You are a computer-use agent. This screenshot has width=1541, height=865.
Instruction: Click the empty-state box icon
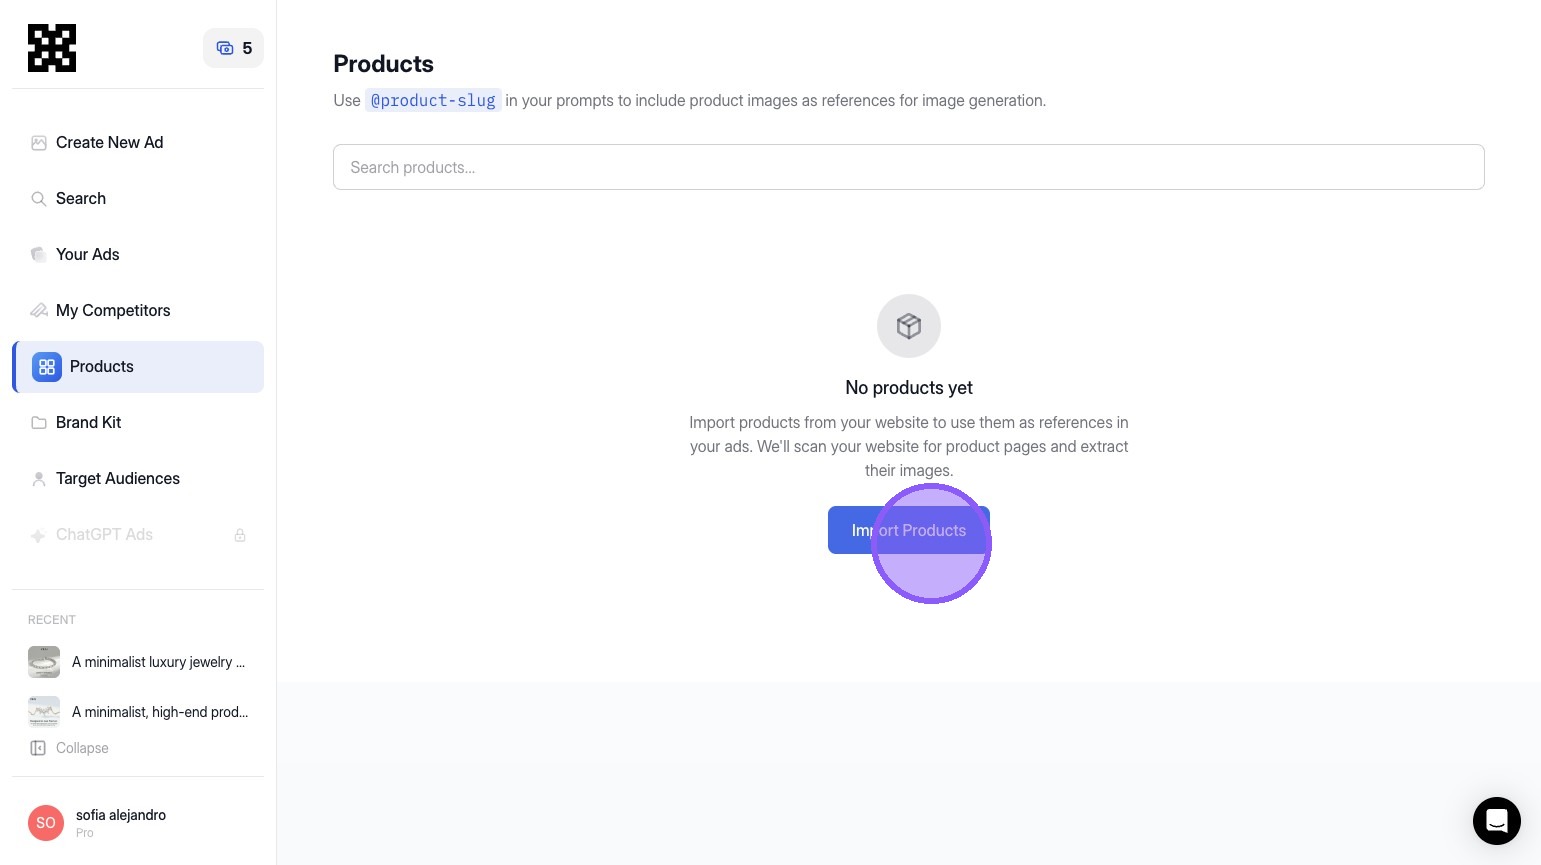[x=908, y=326]
